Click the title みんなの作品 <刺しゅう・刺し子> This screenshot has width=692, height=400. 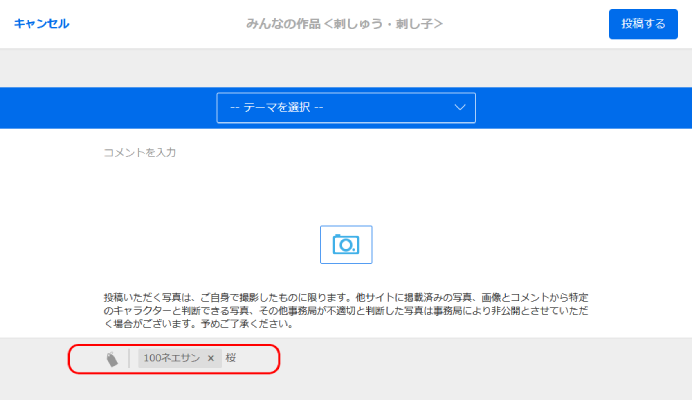(x=344, y=24)
